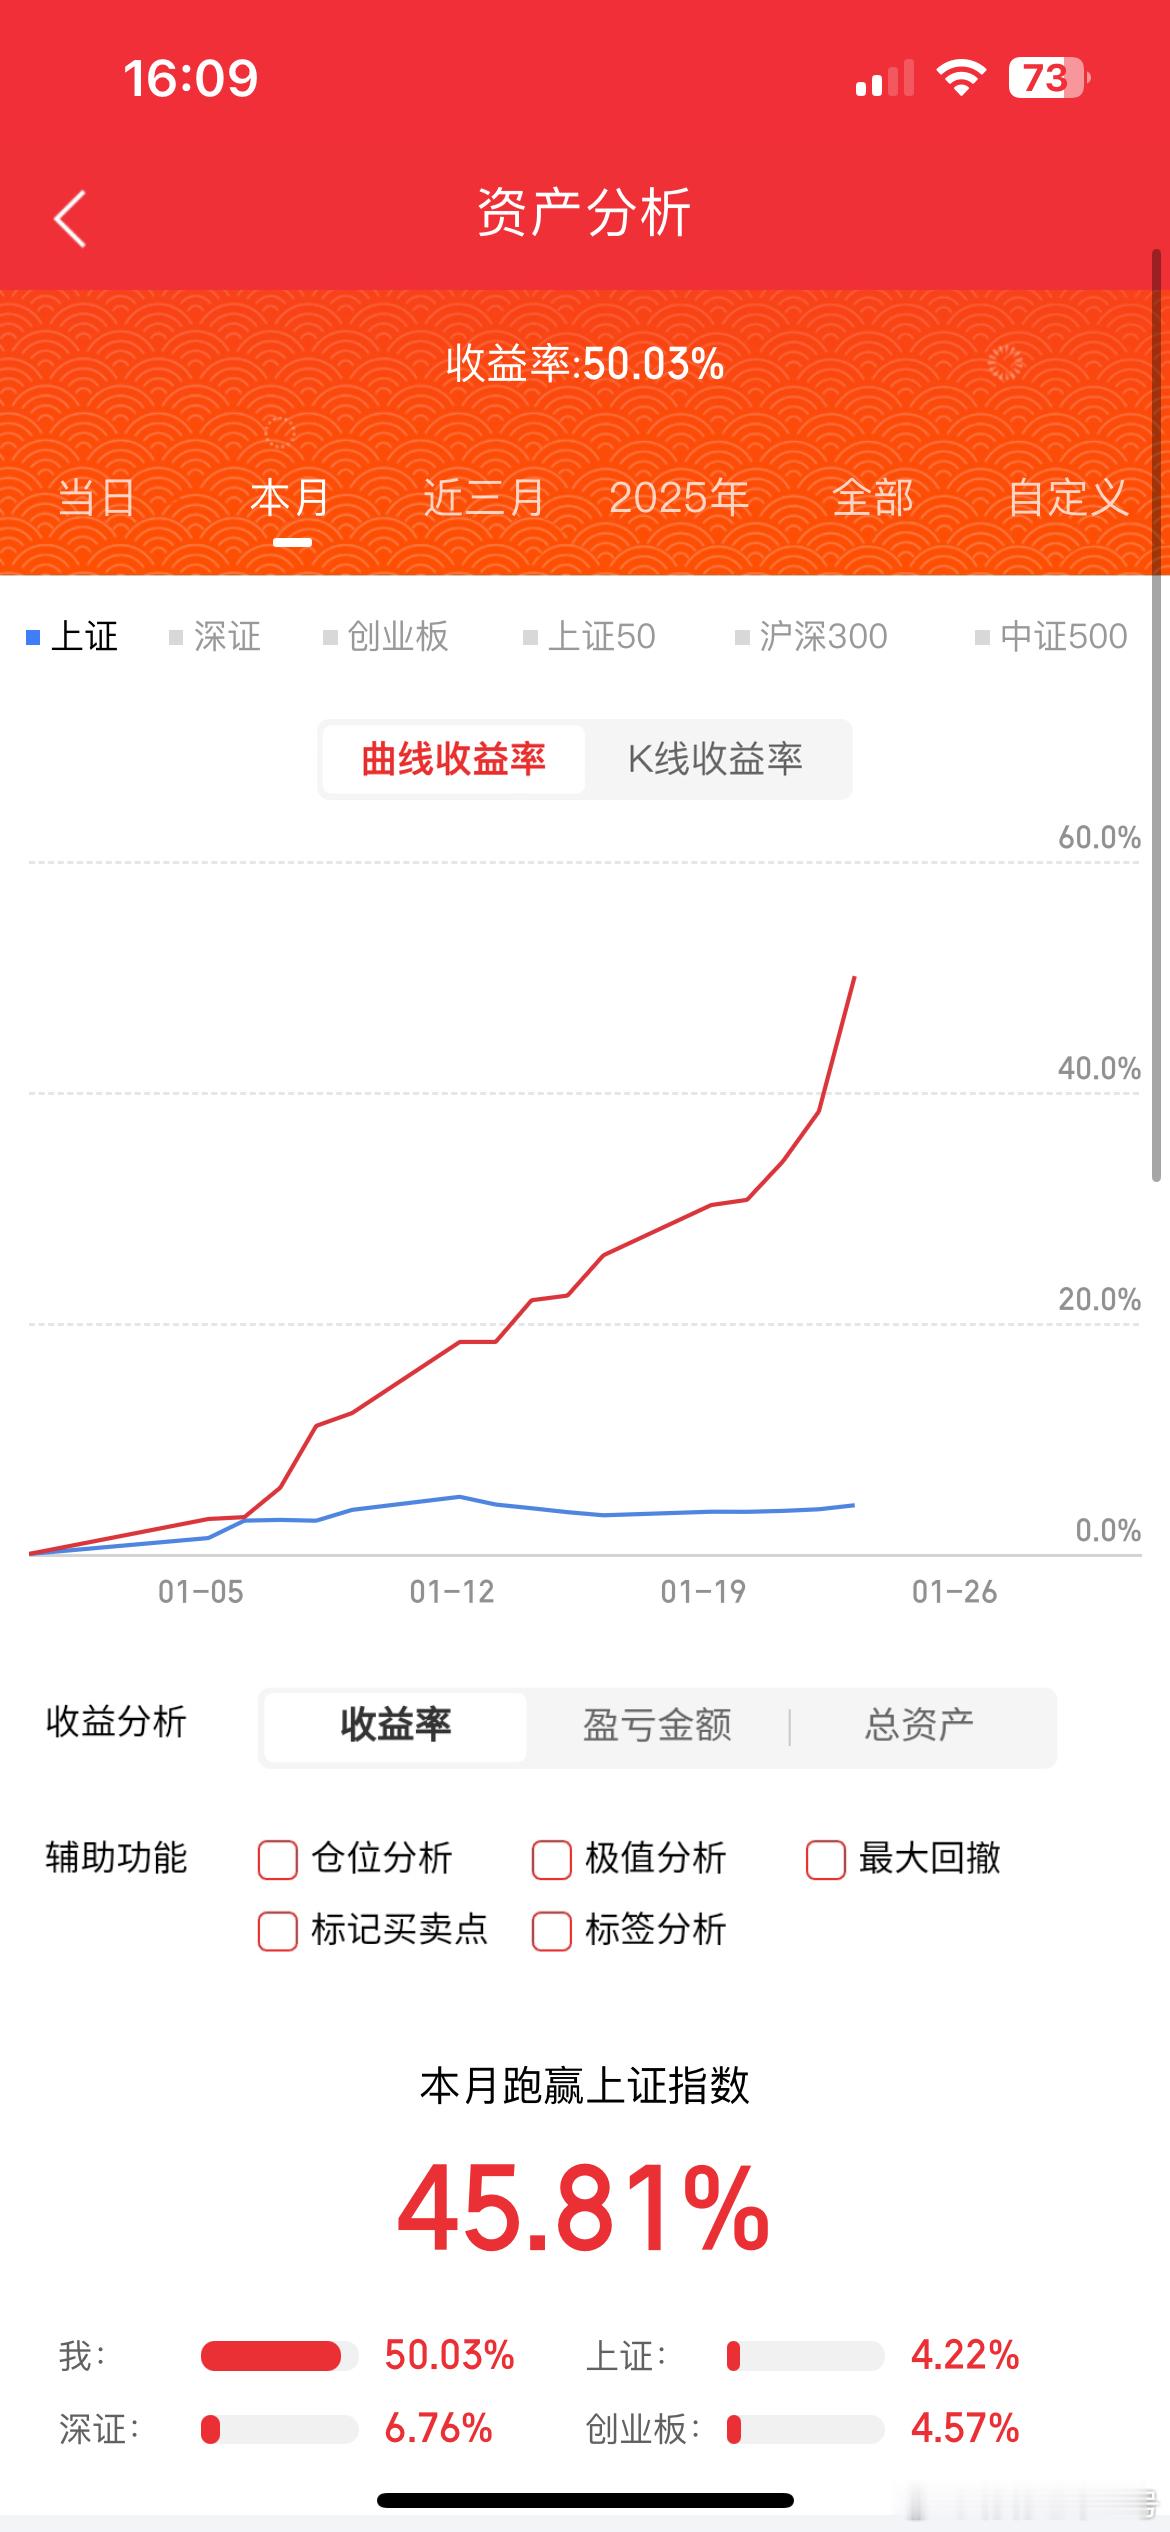Open the 盈亏金额 analysis view
This screenshot has height=2532, width=1170.
658,1725
